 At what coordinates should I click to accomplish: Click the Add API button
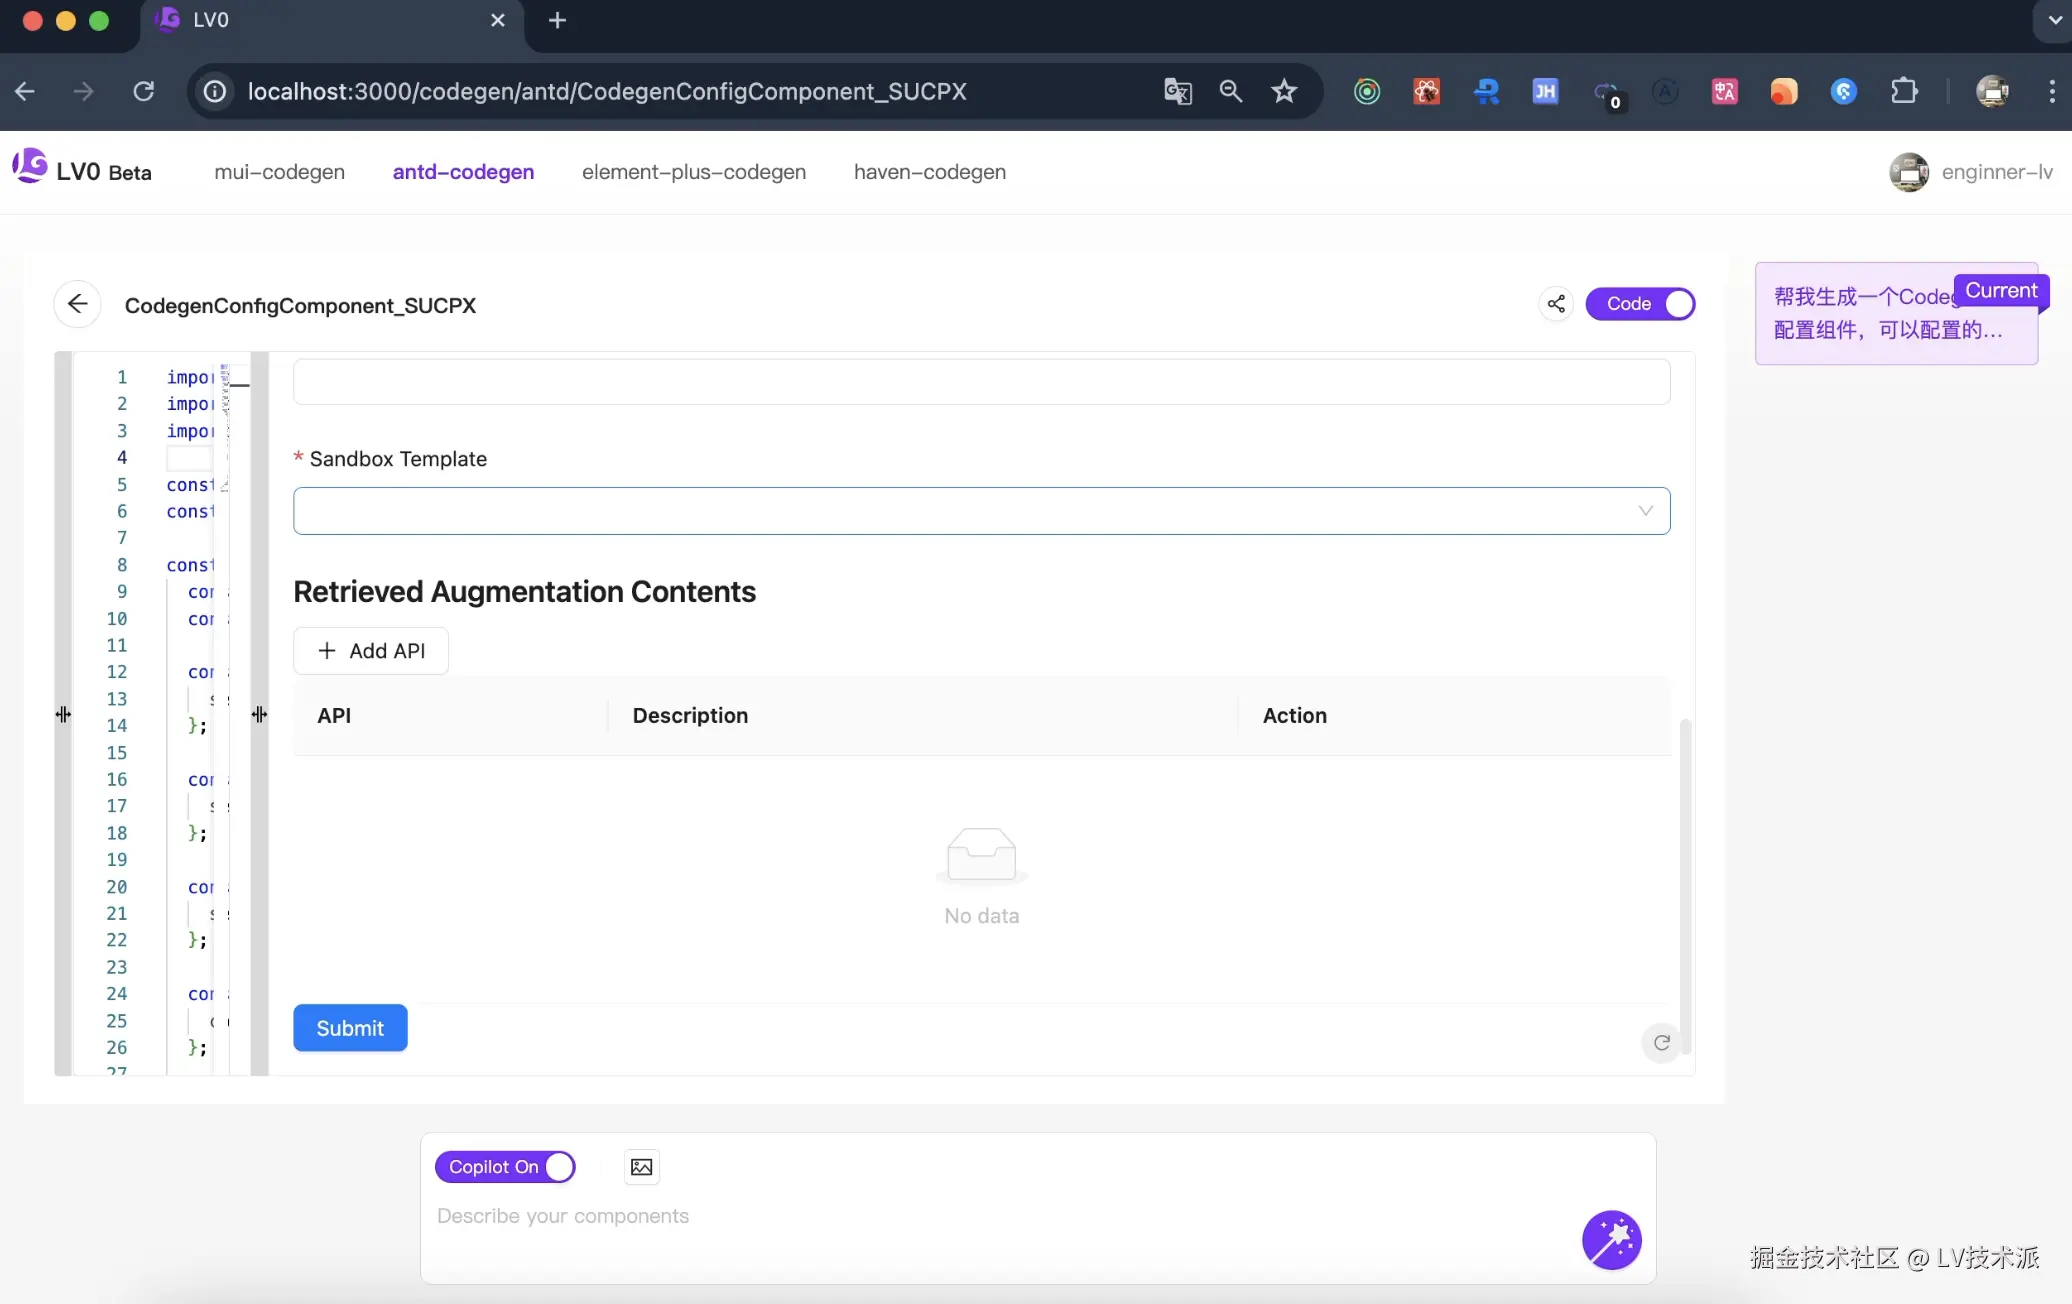(x=371, y=651)
